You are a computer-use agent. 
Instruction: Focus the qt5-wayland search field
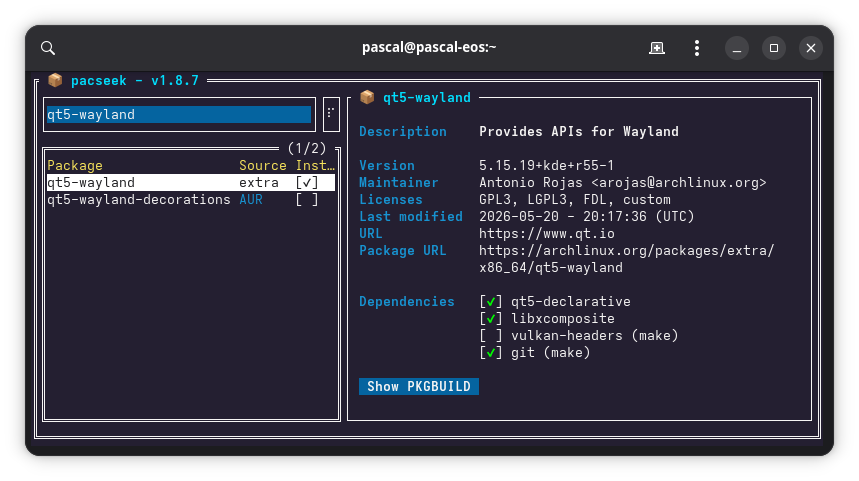coord(179,114)
